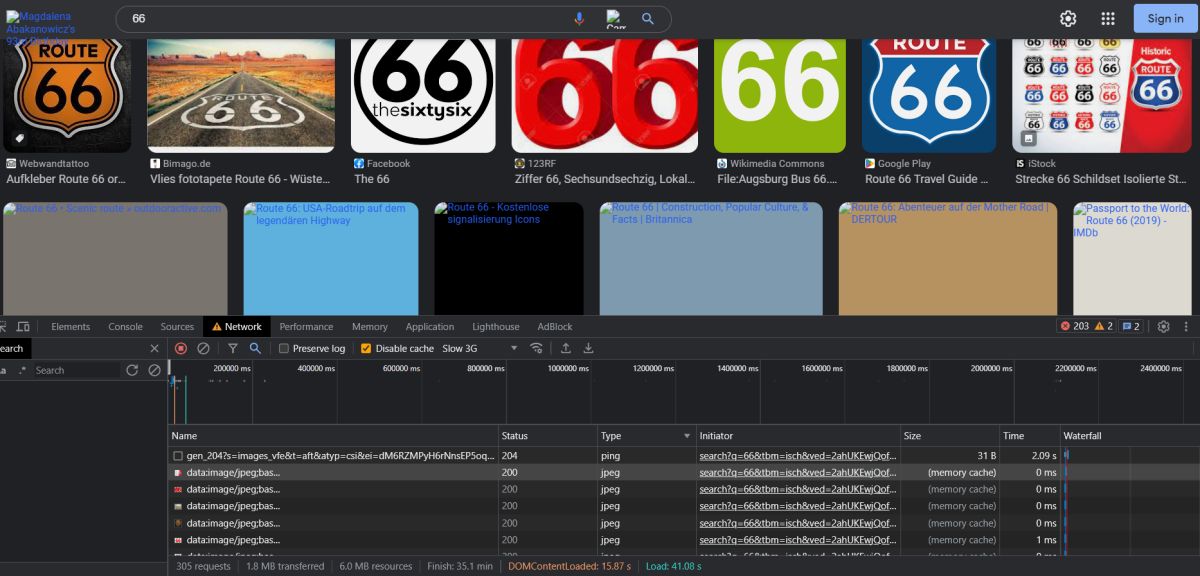
Task: Uncheck the Disable cache checkbox
Action: [366, 348]
